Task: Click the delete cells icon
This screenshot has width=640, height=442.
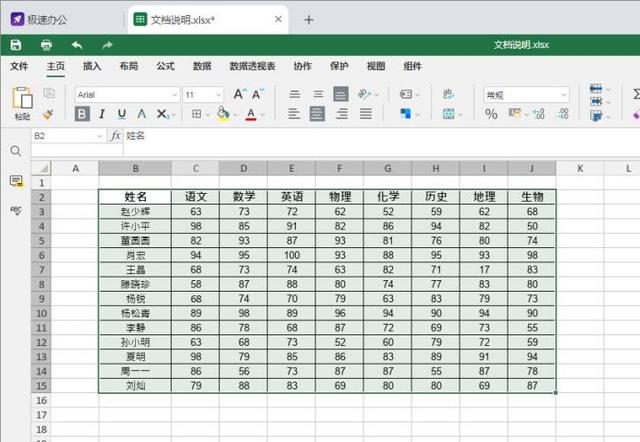Action: tap(596, 102)
